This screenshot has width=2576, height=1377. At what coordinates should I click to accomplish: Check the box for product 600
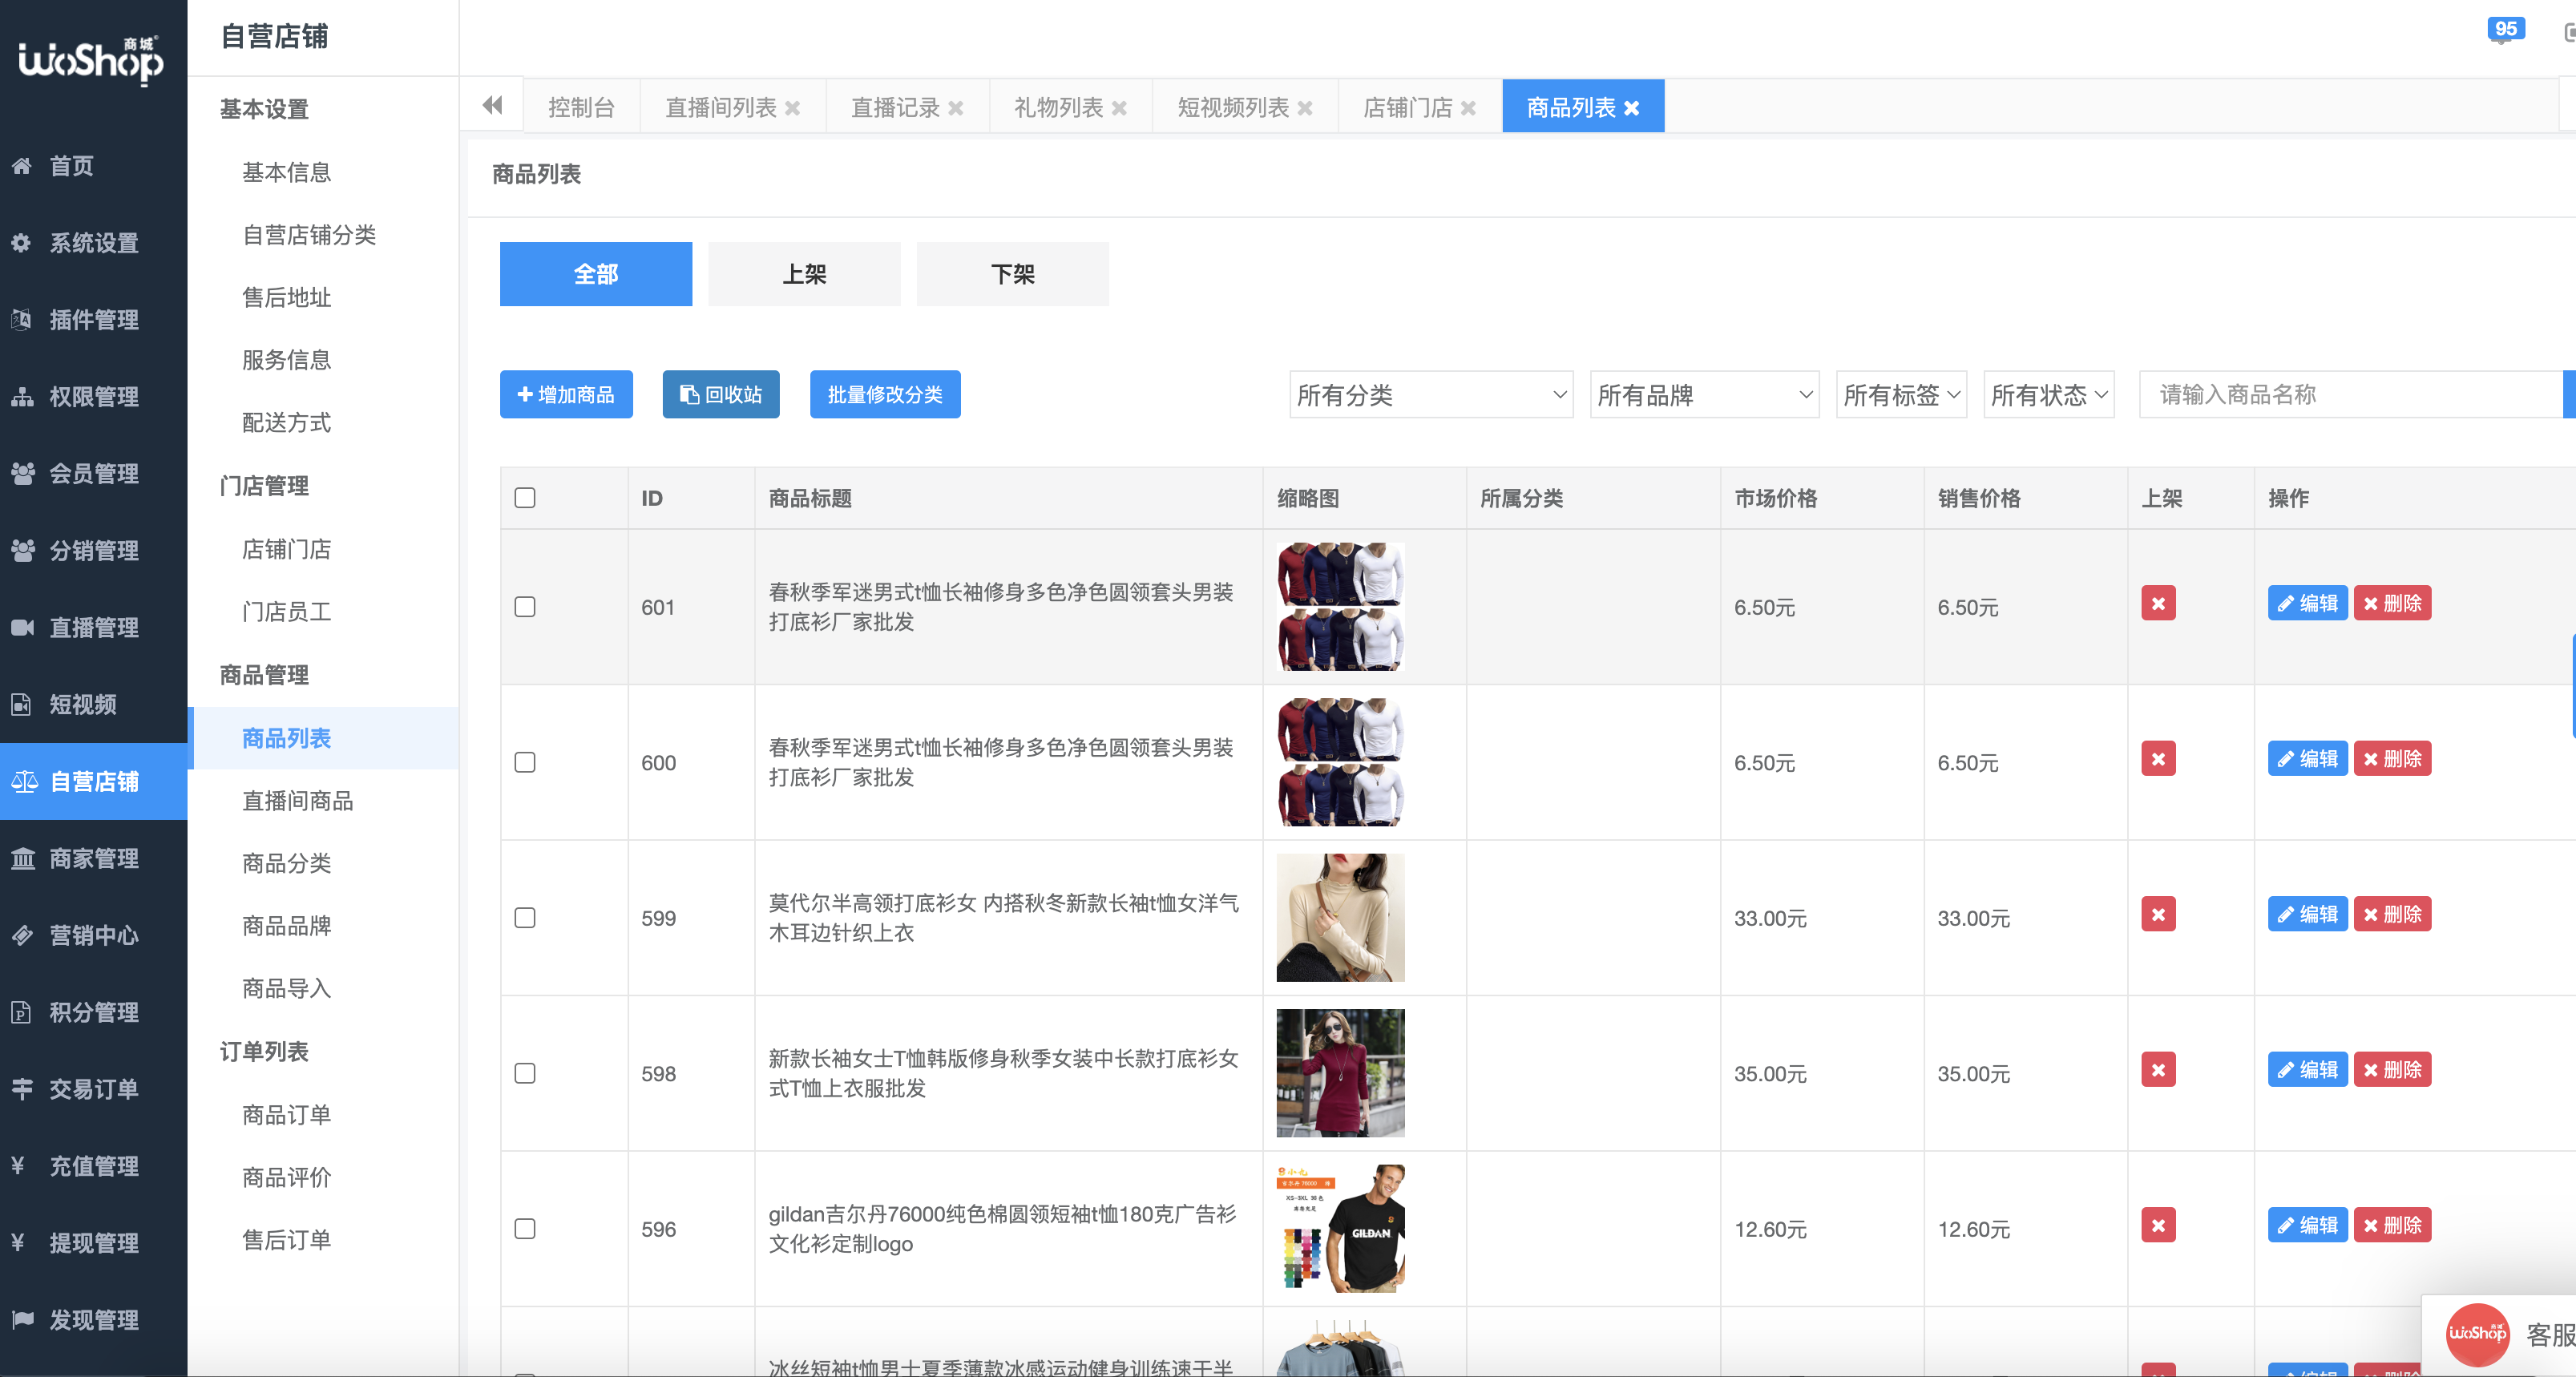[x=525, y=763]
